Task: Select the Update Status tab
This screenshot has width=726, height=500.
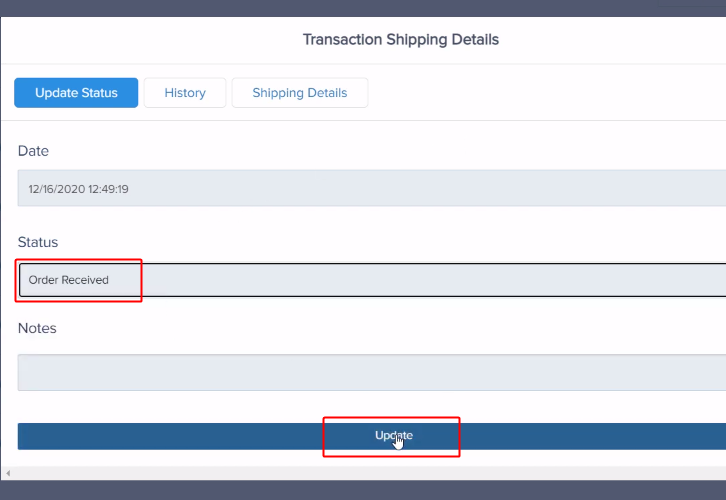Action: [76, 93]
